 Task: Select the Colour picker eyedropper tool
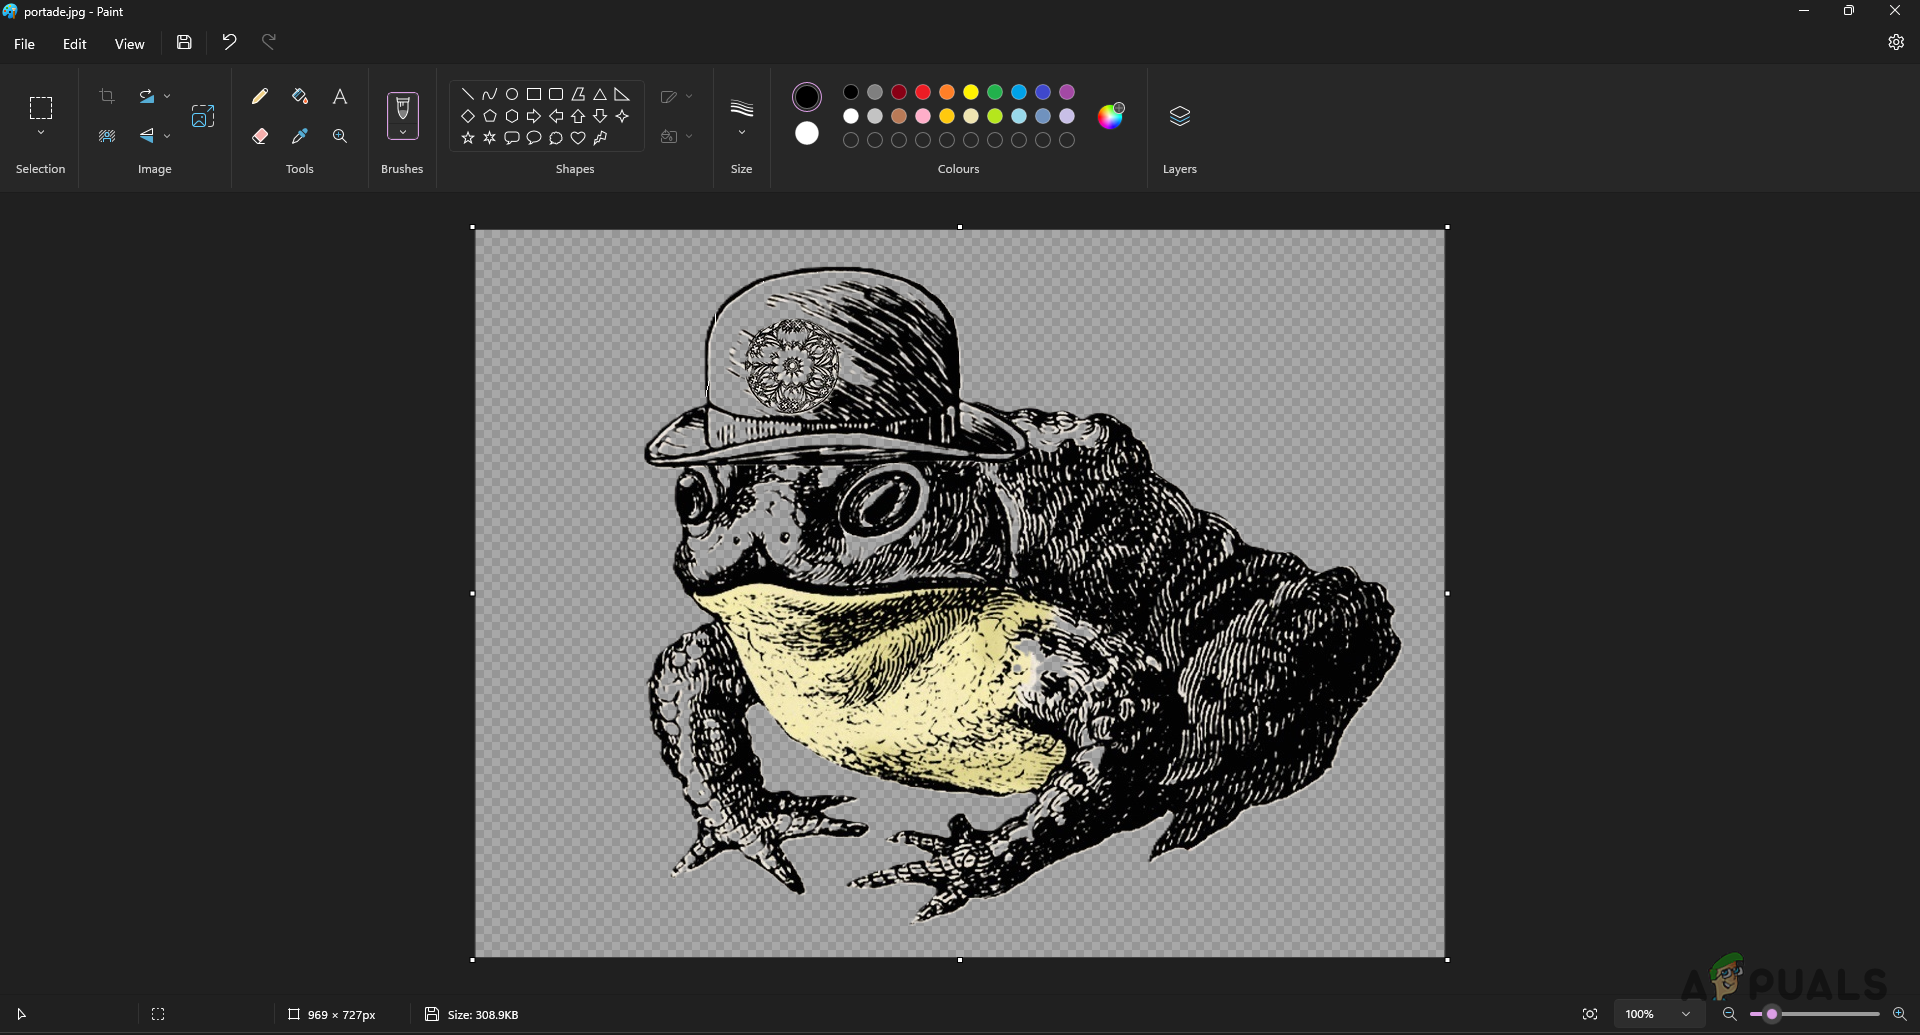click(x=300, y=136)
